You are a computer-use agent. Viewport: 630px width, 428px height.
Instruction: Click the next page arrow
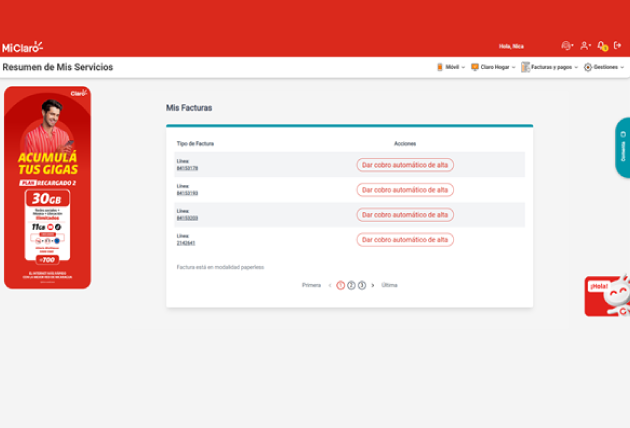point(373,285)
